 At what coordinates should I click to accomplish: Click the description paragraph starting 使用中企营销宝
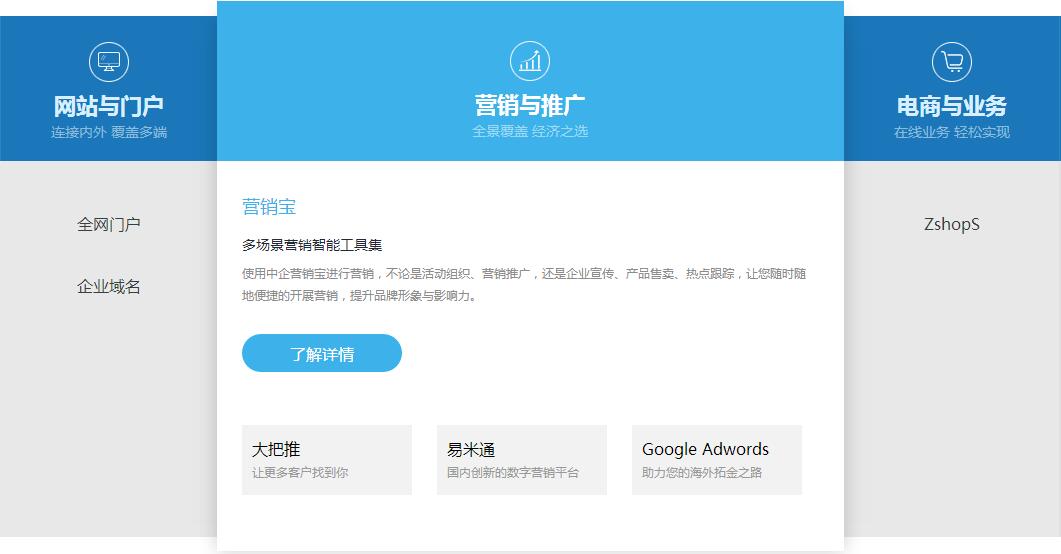click(x=524, y=284)
